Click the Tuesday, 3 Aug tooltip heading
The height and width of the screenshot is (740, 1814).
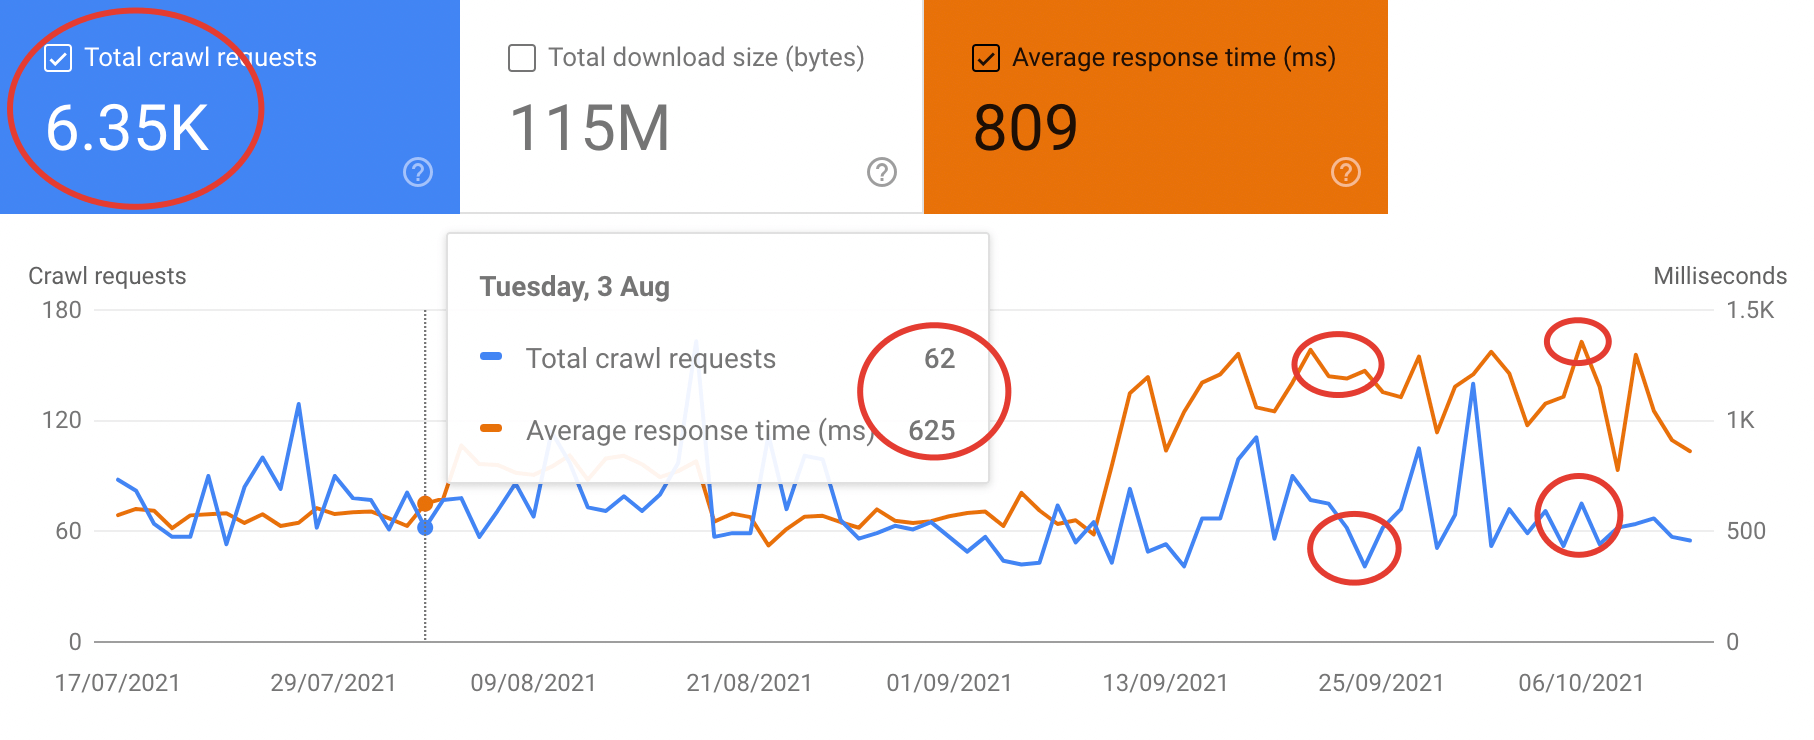click(575, 287)
